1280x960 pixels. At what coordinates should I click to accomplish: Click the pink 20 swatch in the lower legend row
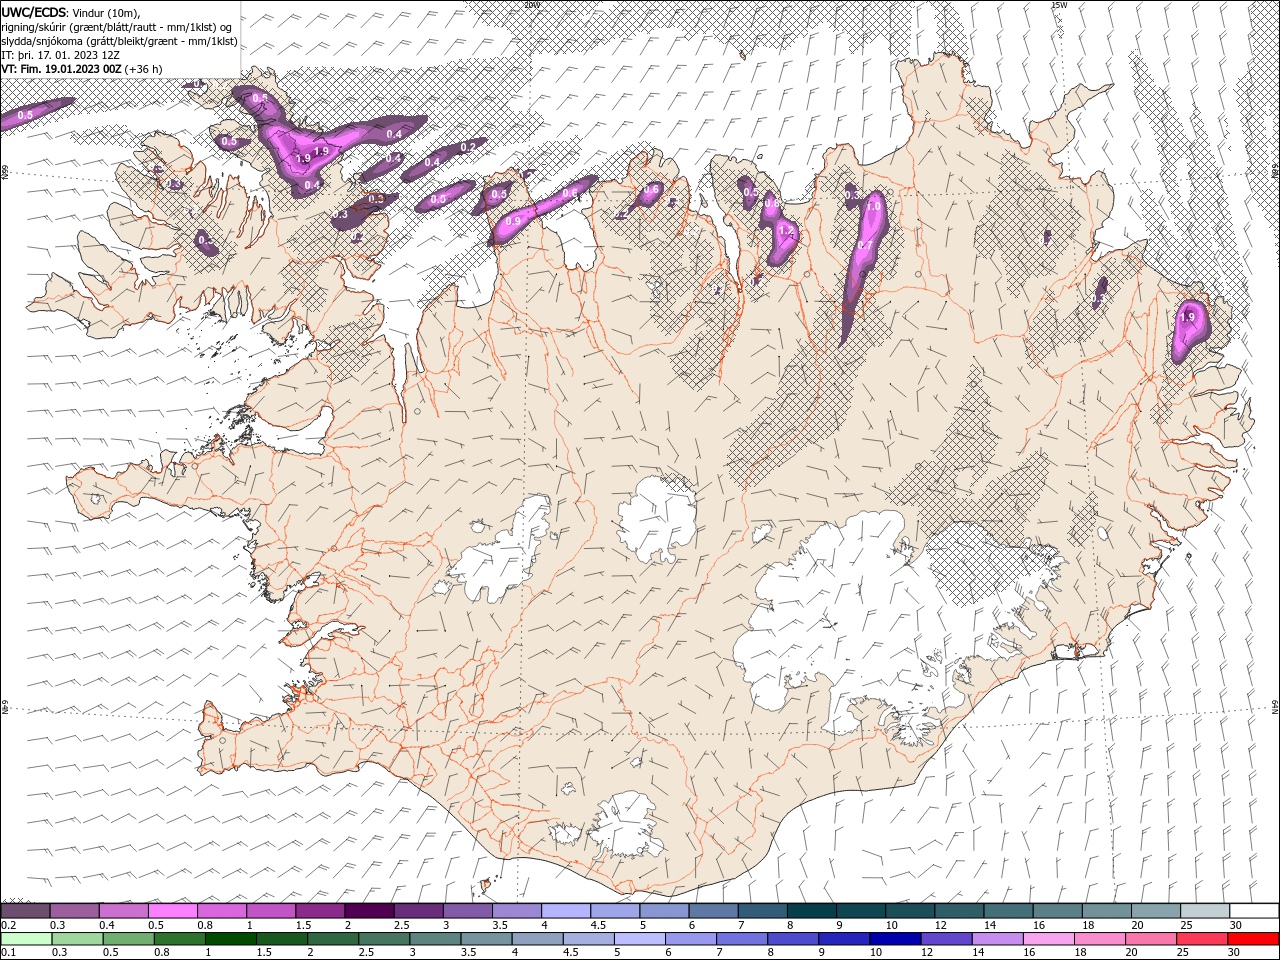1150,939
